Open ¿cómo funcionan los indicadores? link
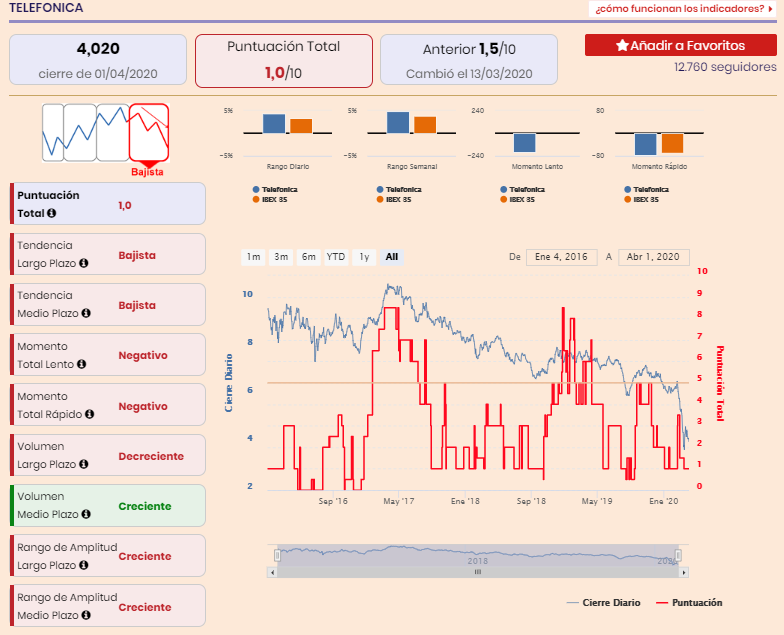Screen dimensions: 784x635 point(682,8)
